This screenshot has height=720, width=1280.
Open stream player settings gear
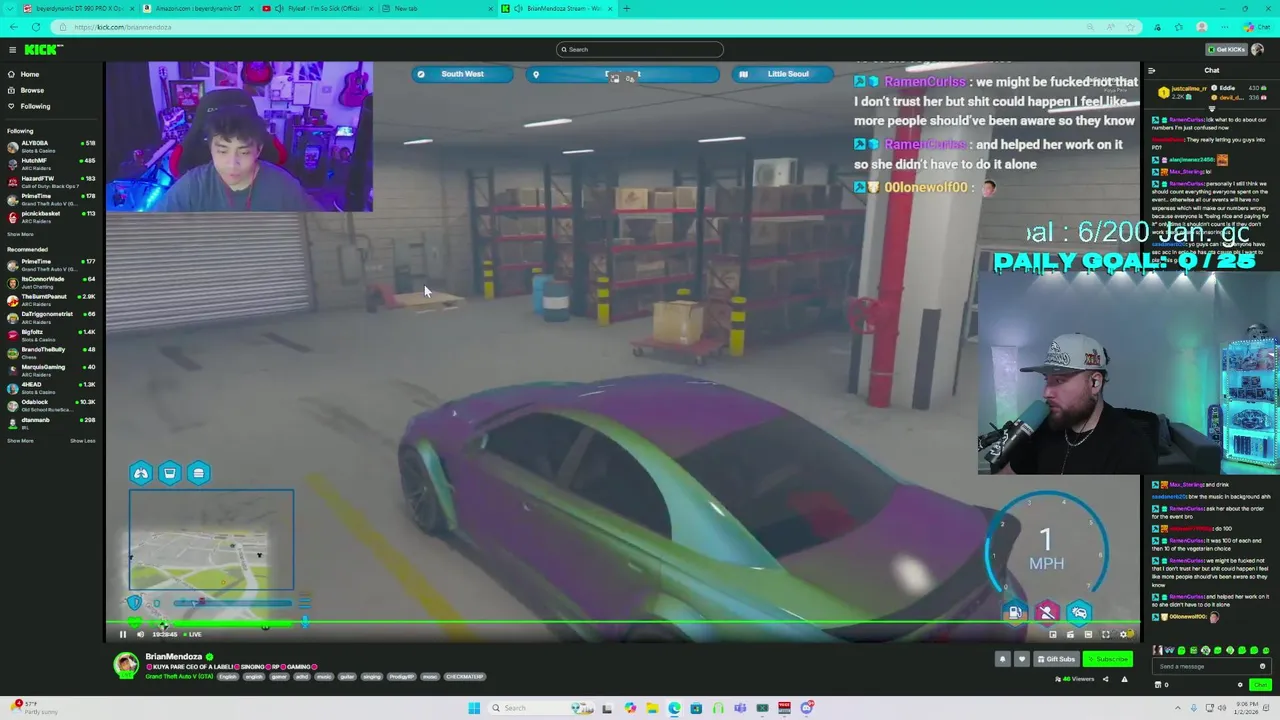[x=1124, y=634]
